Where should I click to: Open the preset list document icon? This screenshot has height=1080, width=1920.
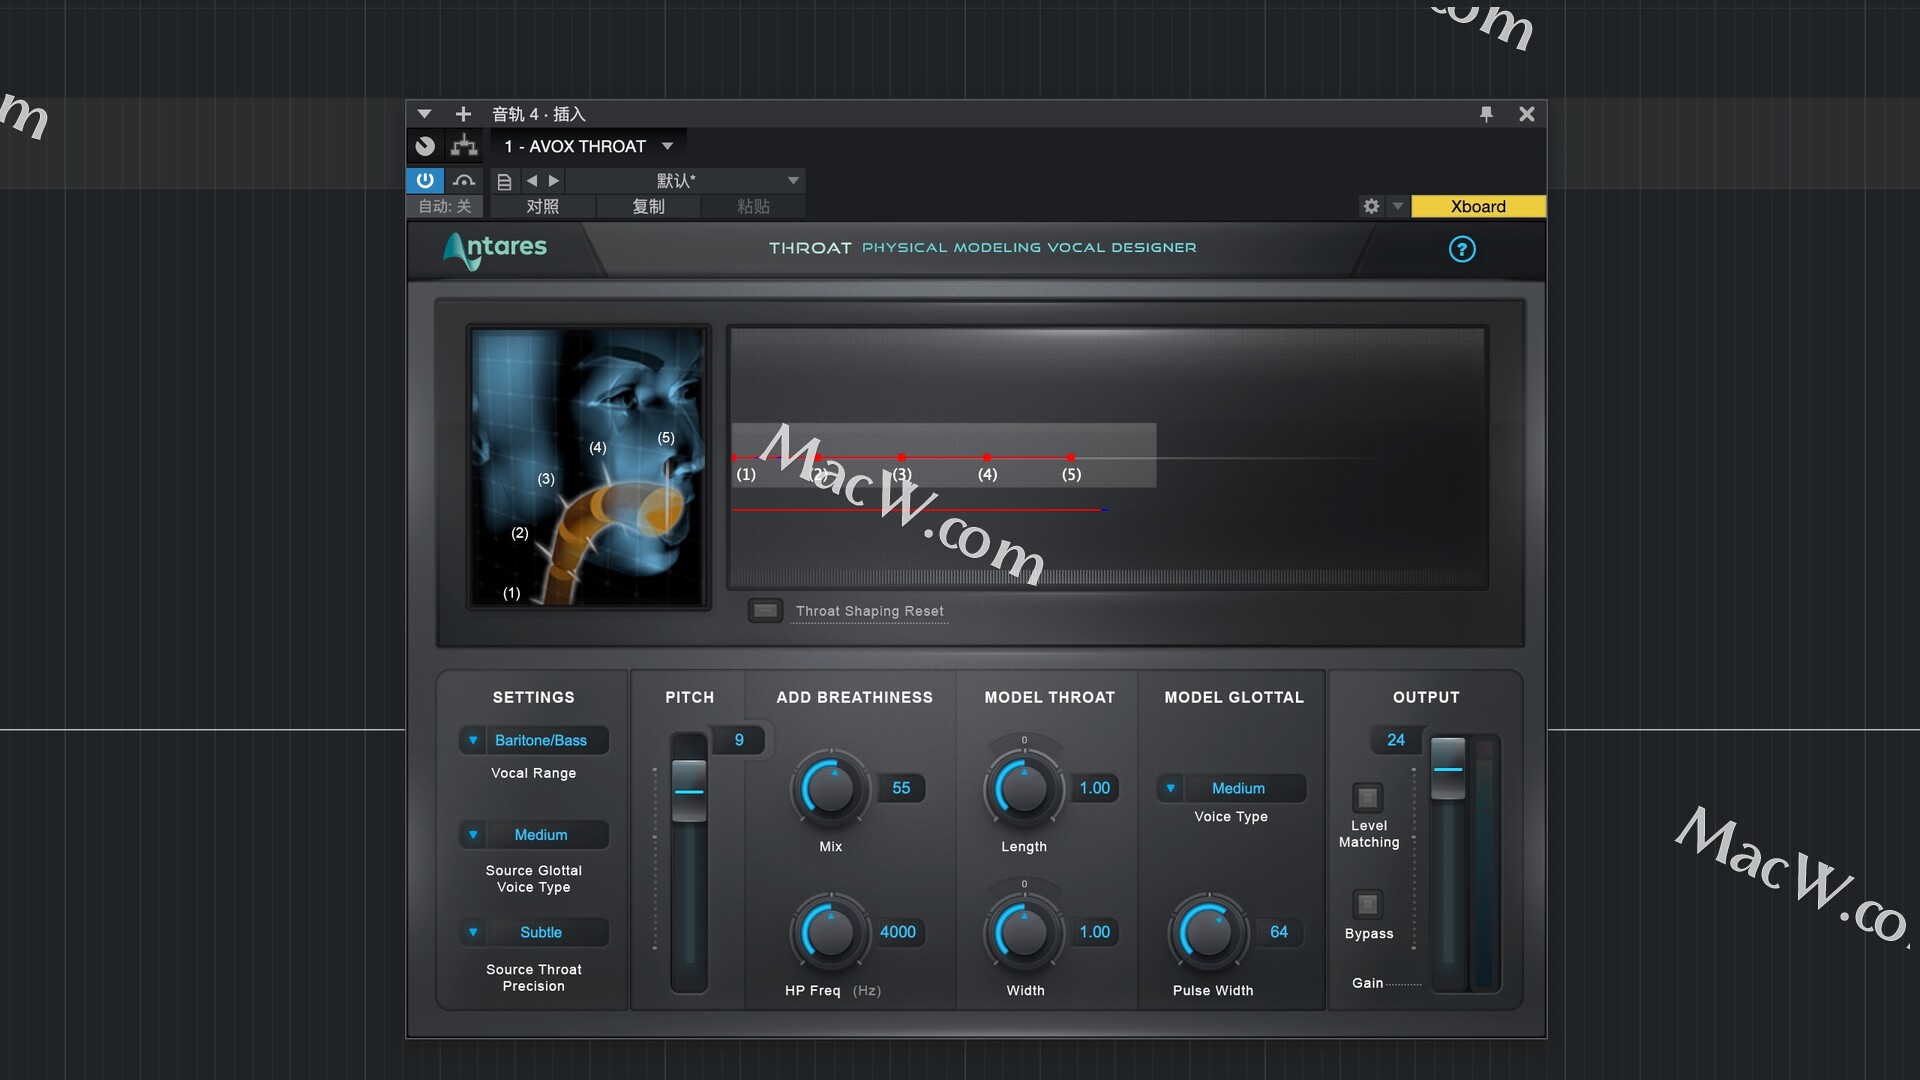(504, 181)
